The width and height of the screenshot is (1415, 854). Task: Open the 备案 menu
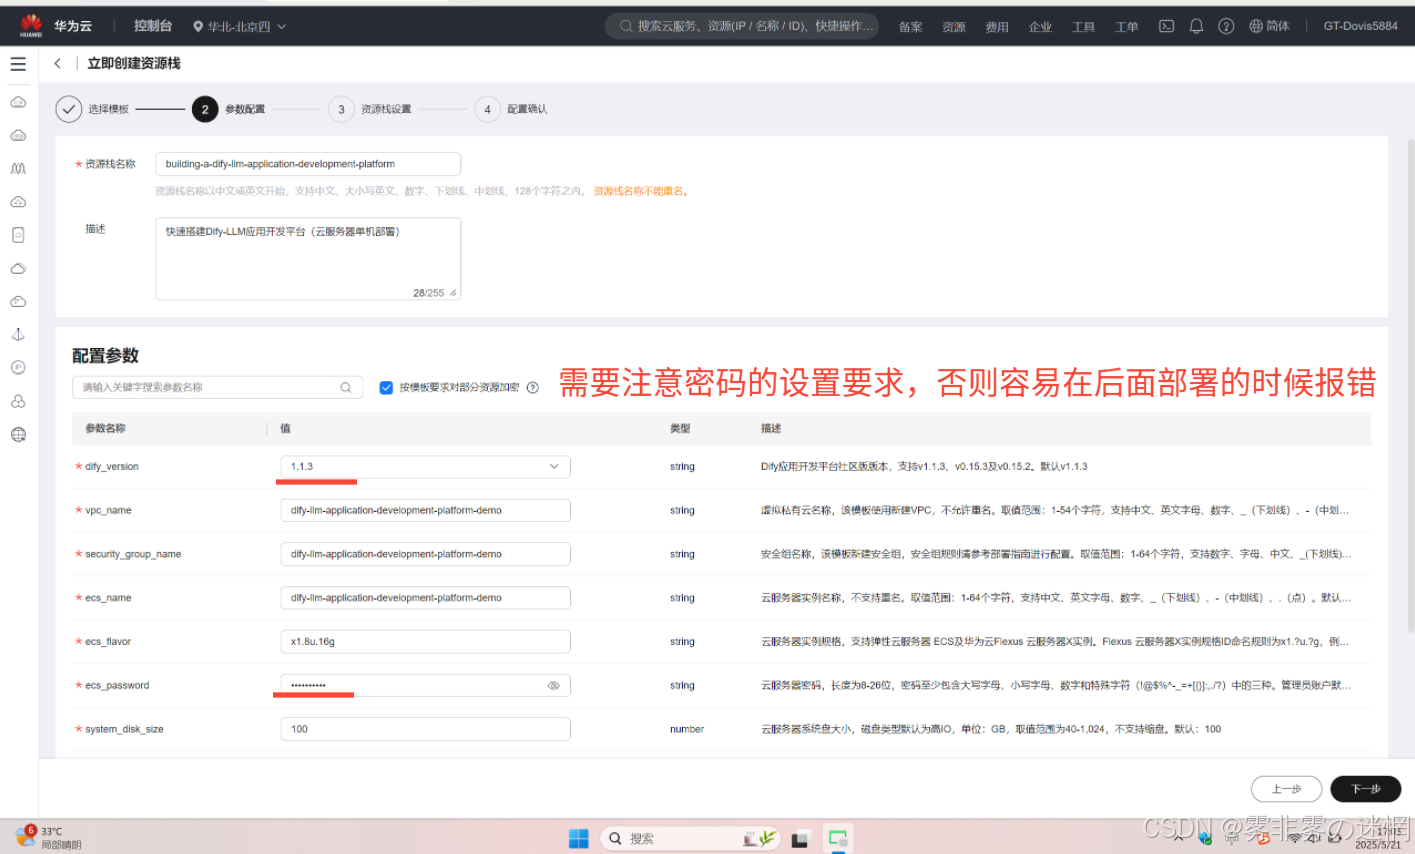click(910, 27)
